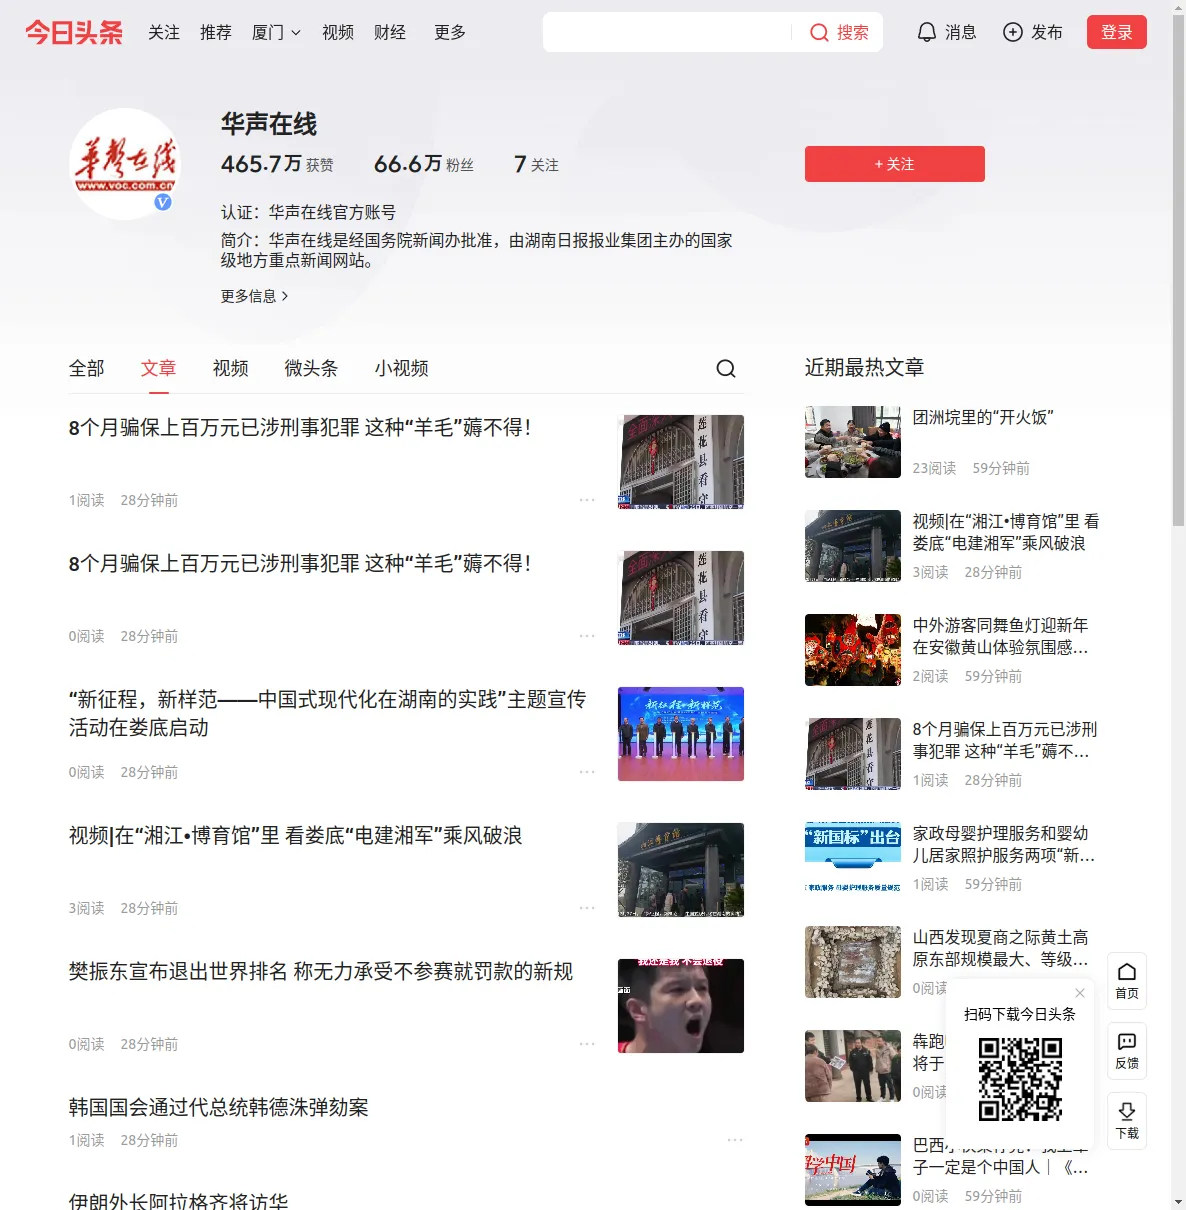Open article 伊朗外长阿拉格齐将访华
The image size is (1186, 1210).
(x=179, y=1200)
